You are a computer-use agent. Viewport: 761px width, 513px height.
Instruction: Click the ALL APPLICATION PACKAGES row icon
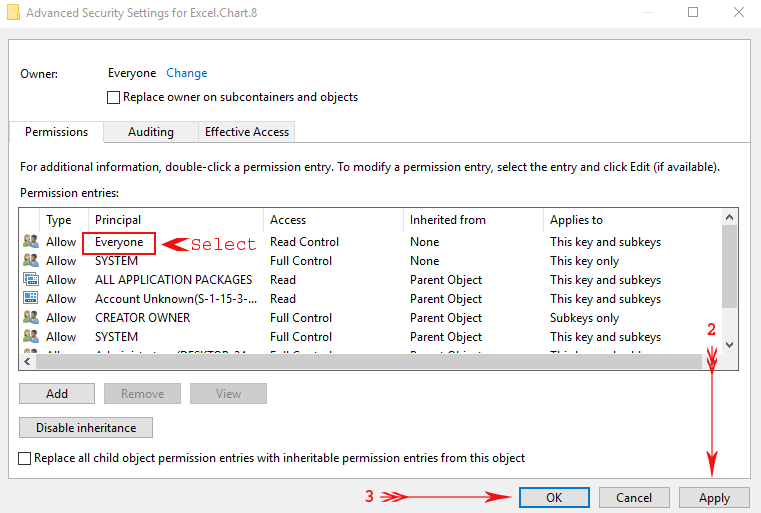pos(30,280)
